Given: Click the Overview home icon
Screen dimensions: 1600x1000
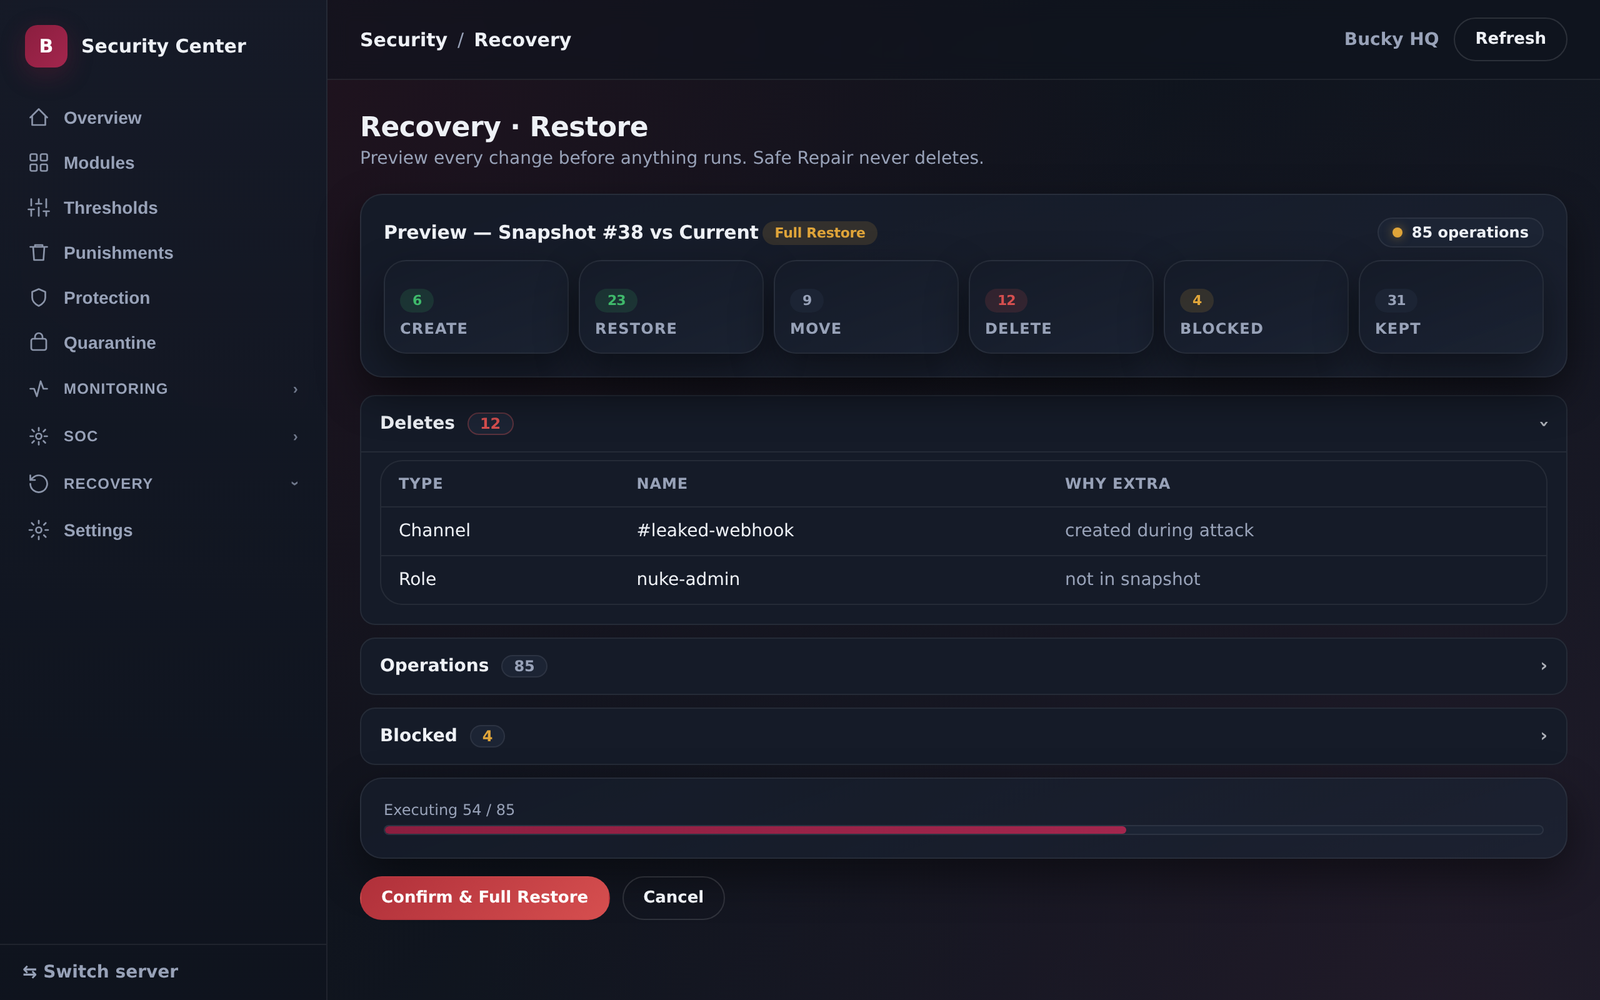Looking at the screenshot, I should click(x=39, y=118).
